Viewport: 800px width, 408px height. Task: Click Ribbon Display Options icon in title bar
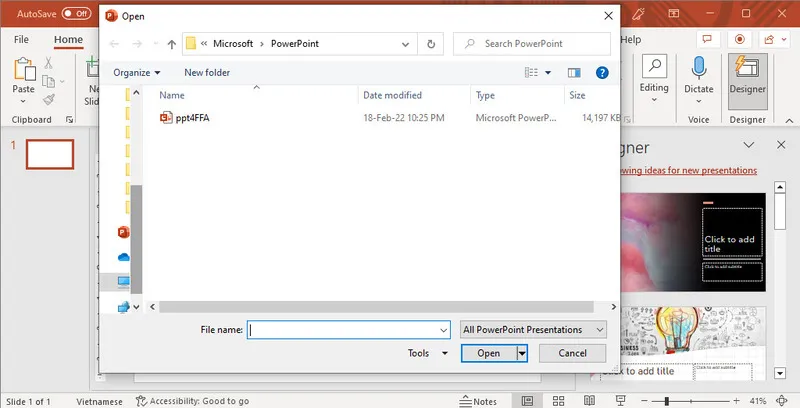[674, 14]
